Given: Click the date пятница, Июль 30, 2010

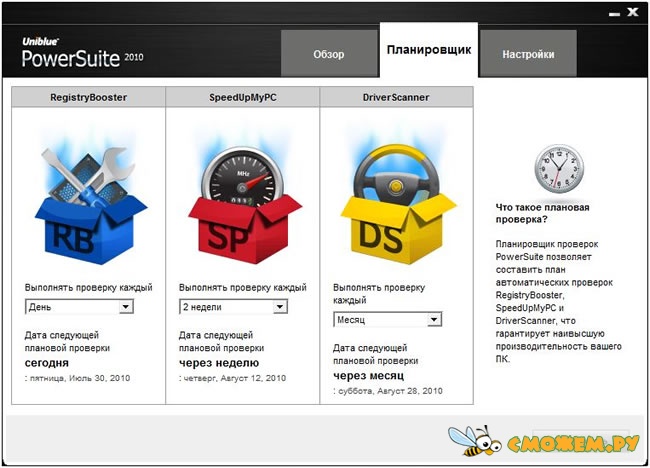Looking at the screenshot, I should click(x=80, y=378).
